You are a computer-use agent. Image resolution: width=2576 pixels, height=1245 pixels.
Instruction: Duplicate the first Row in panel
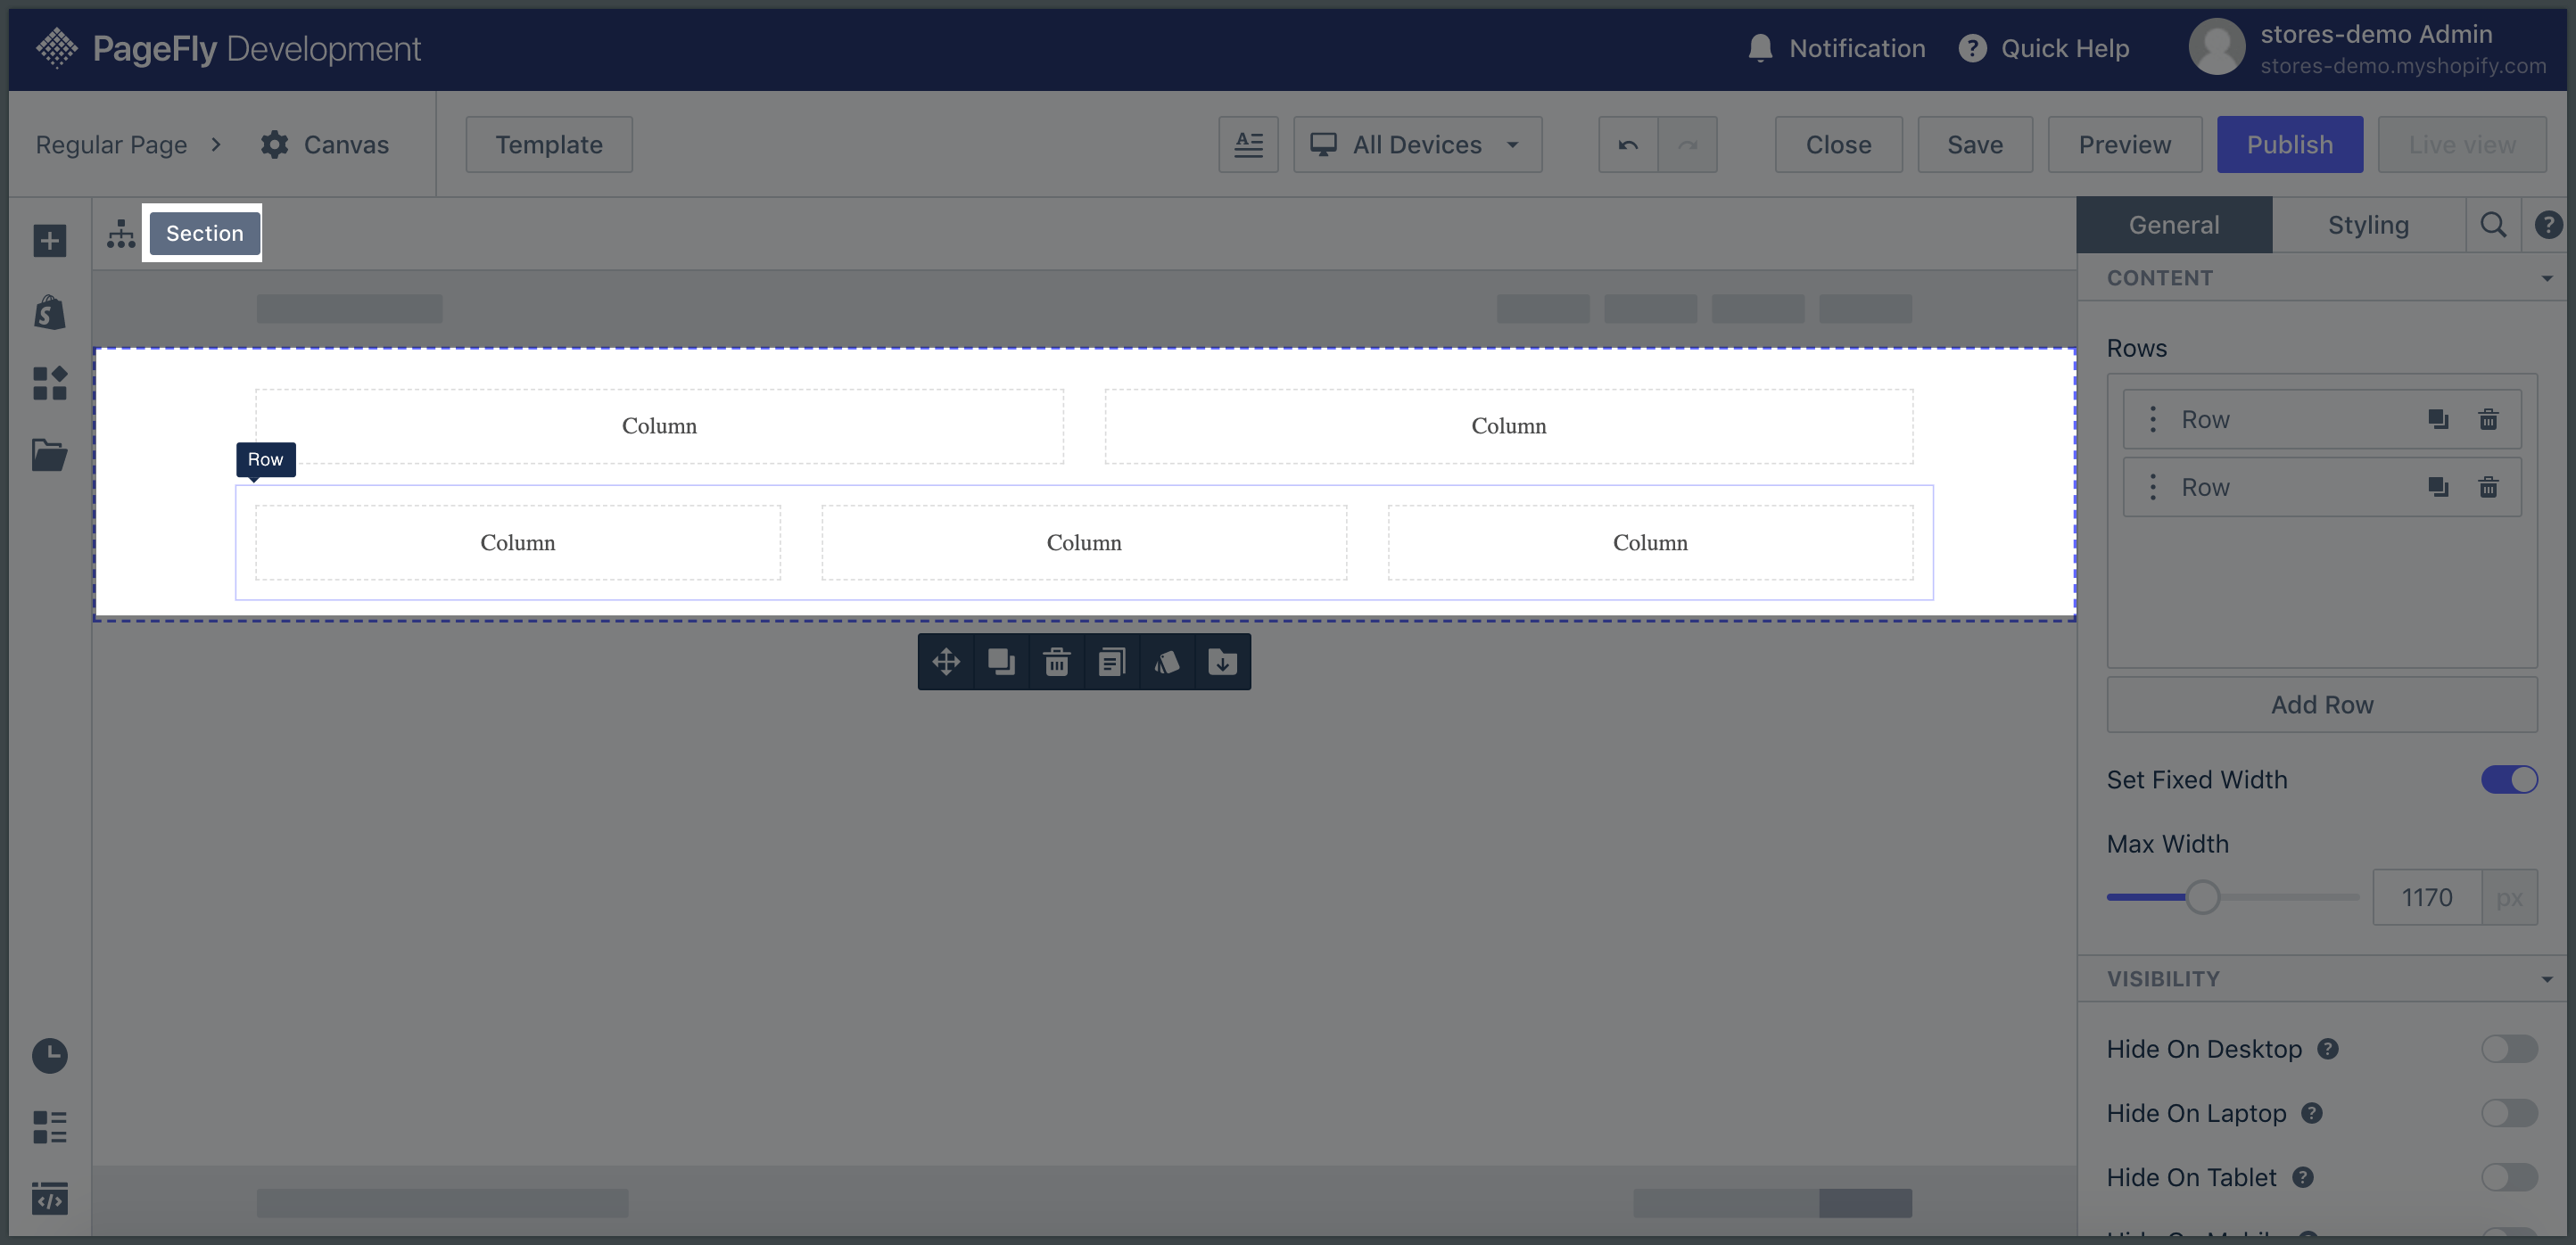click(2438, 419)
